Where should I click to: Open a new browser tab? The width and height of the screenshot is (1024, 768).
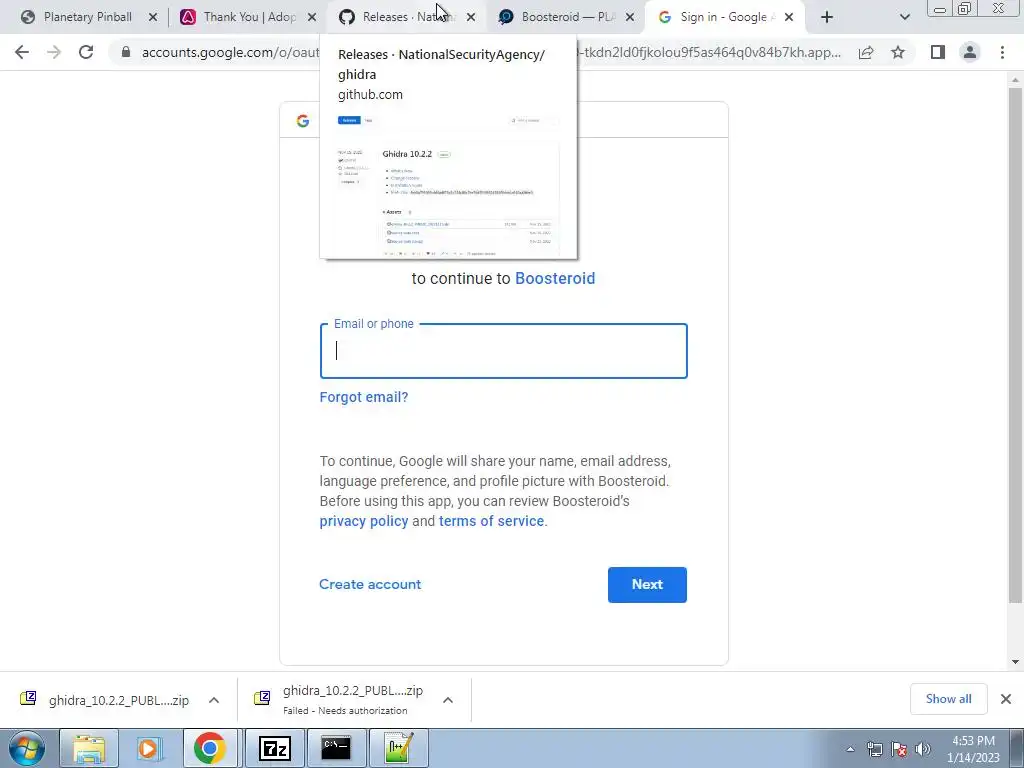coord(827,18)
